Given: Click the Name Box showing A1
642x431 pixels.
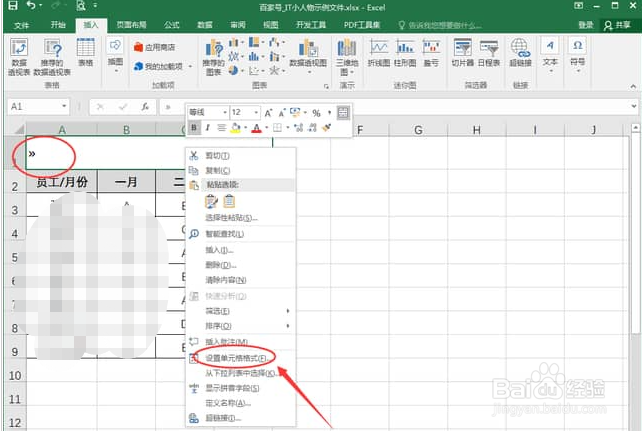Looking at the screenshot, I should point(38,107).
